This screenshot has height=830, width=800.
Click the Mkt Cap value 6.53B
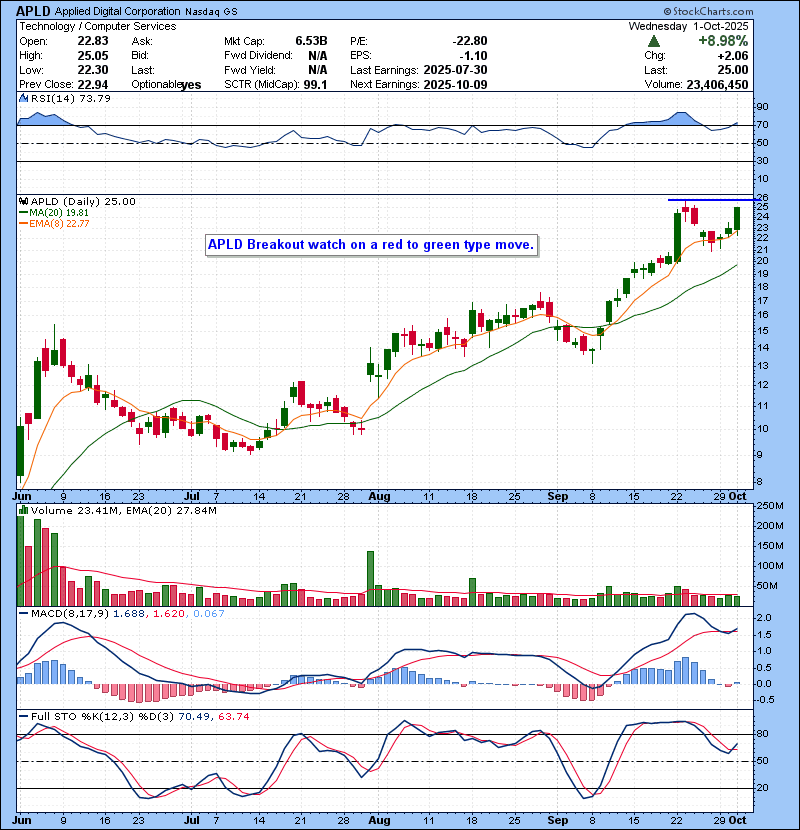click(x=311, y=41)
